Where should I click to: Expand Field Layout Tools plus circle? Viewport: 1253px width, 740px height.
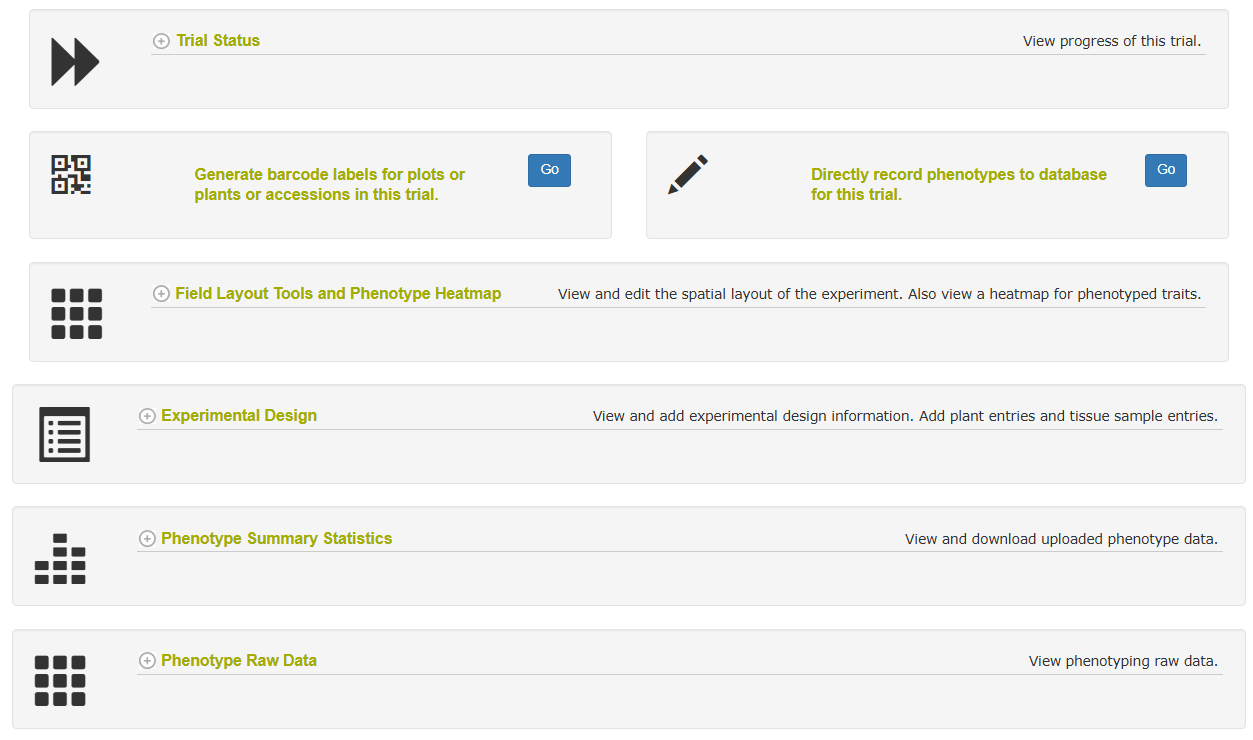[161, 294]
